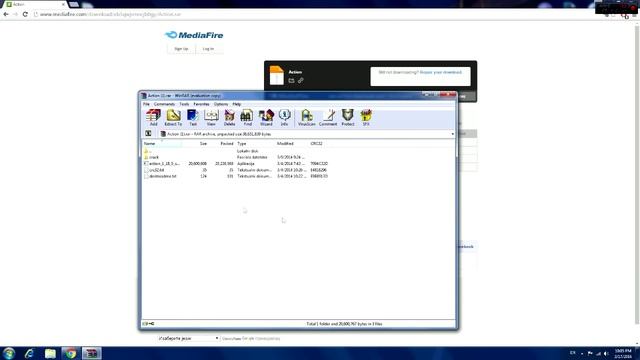Click the copy link icon under Action file
Image resolution: width=640 pixels, height=360 pixels.
(x=300, y=80)
